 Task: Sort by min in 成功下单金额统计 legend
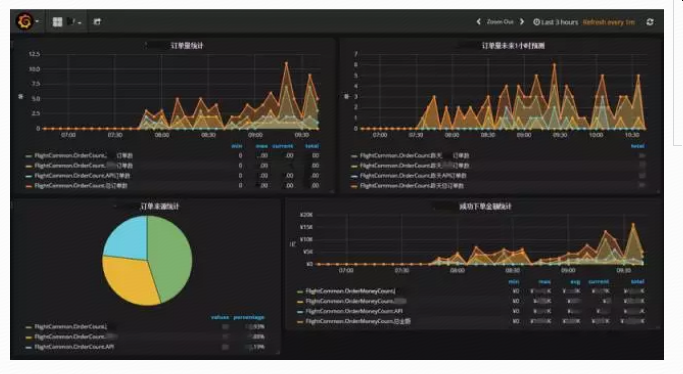pos(514,282)
